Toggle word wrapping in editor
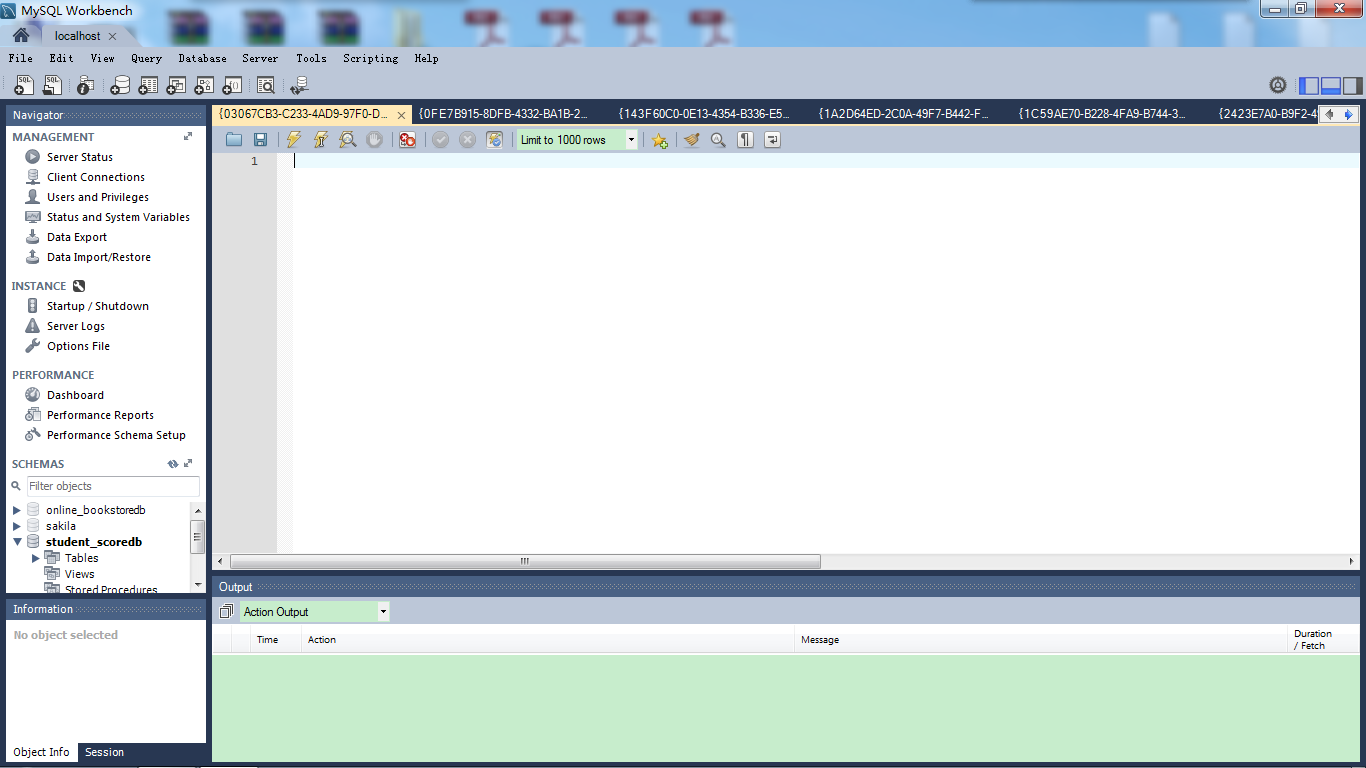Screen dimensions: 1366x768 tap(772, 140)
